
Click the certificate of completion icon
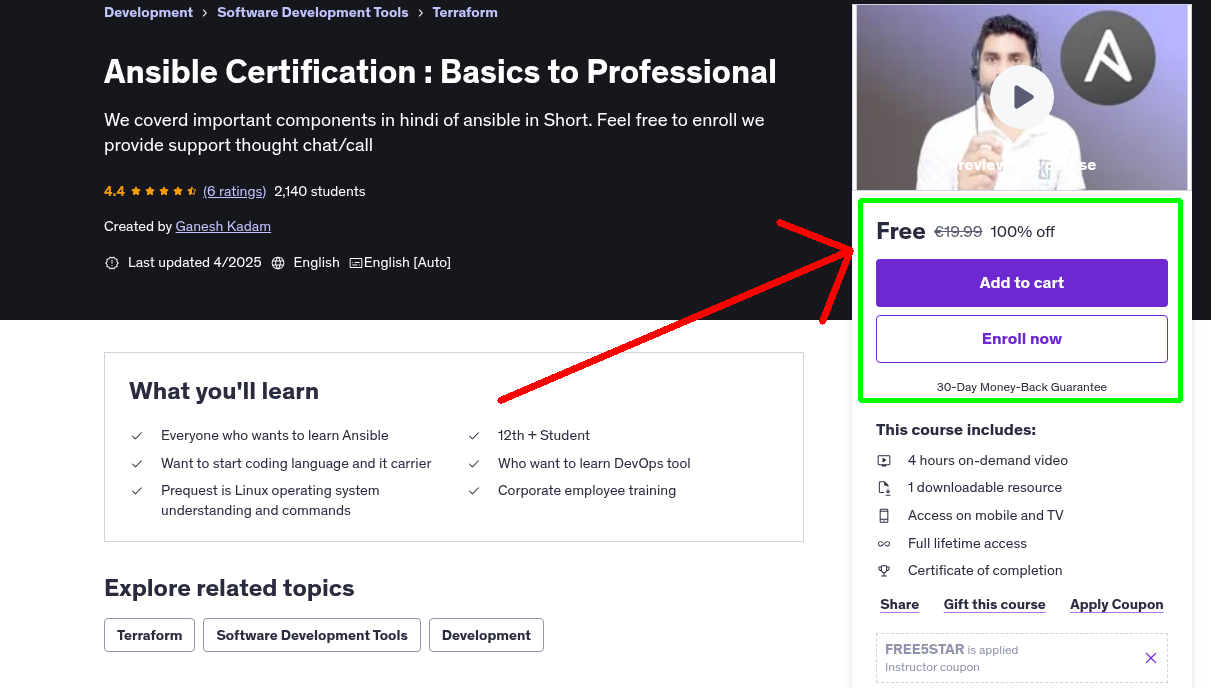tap(885, 570)
